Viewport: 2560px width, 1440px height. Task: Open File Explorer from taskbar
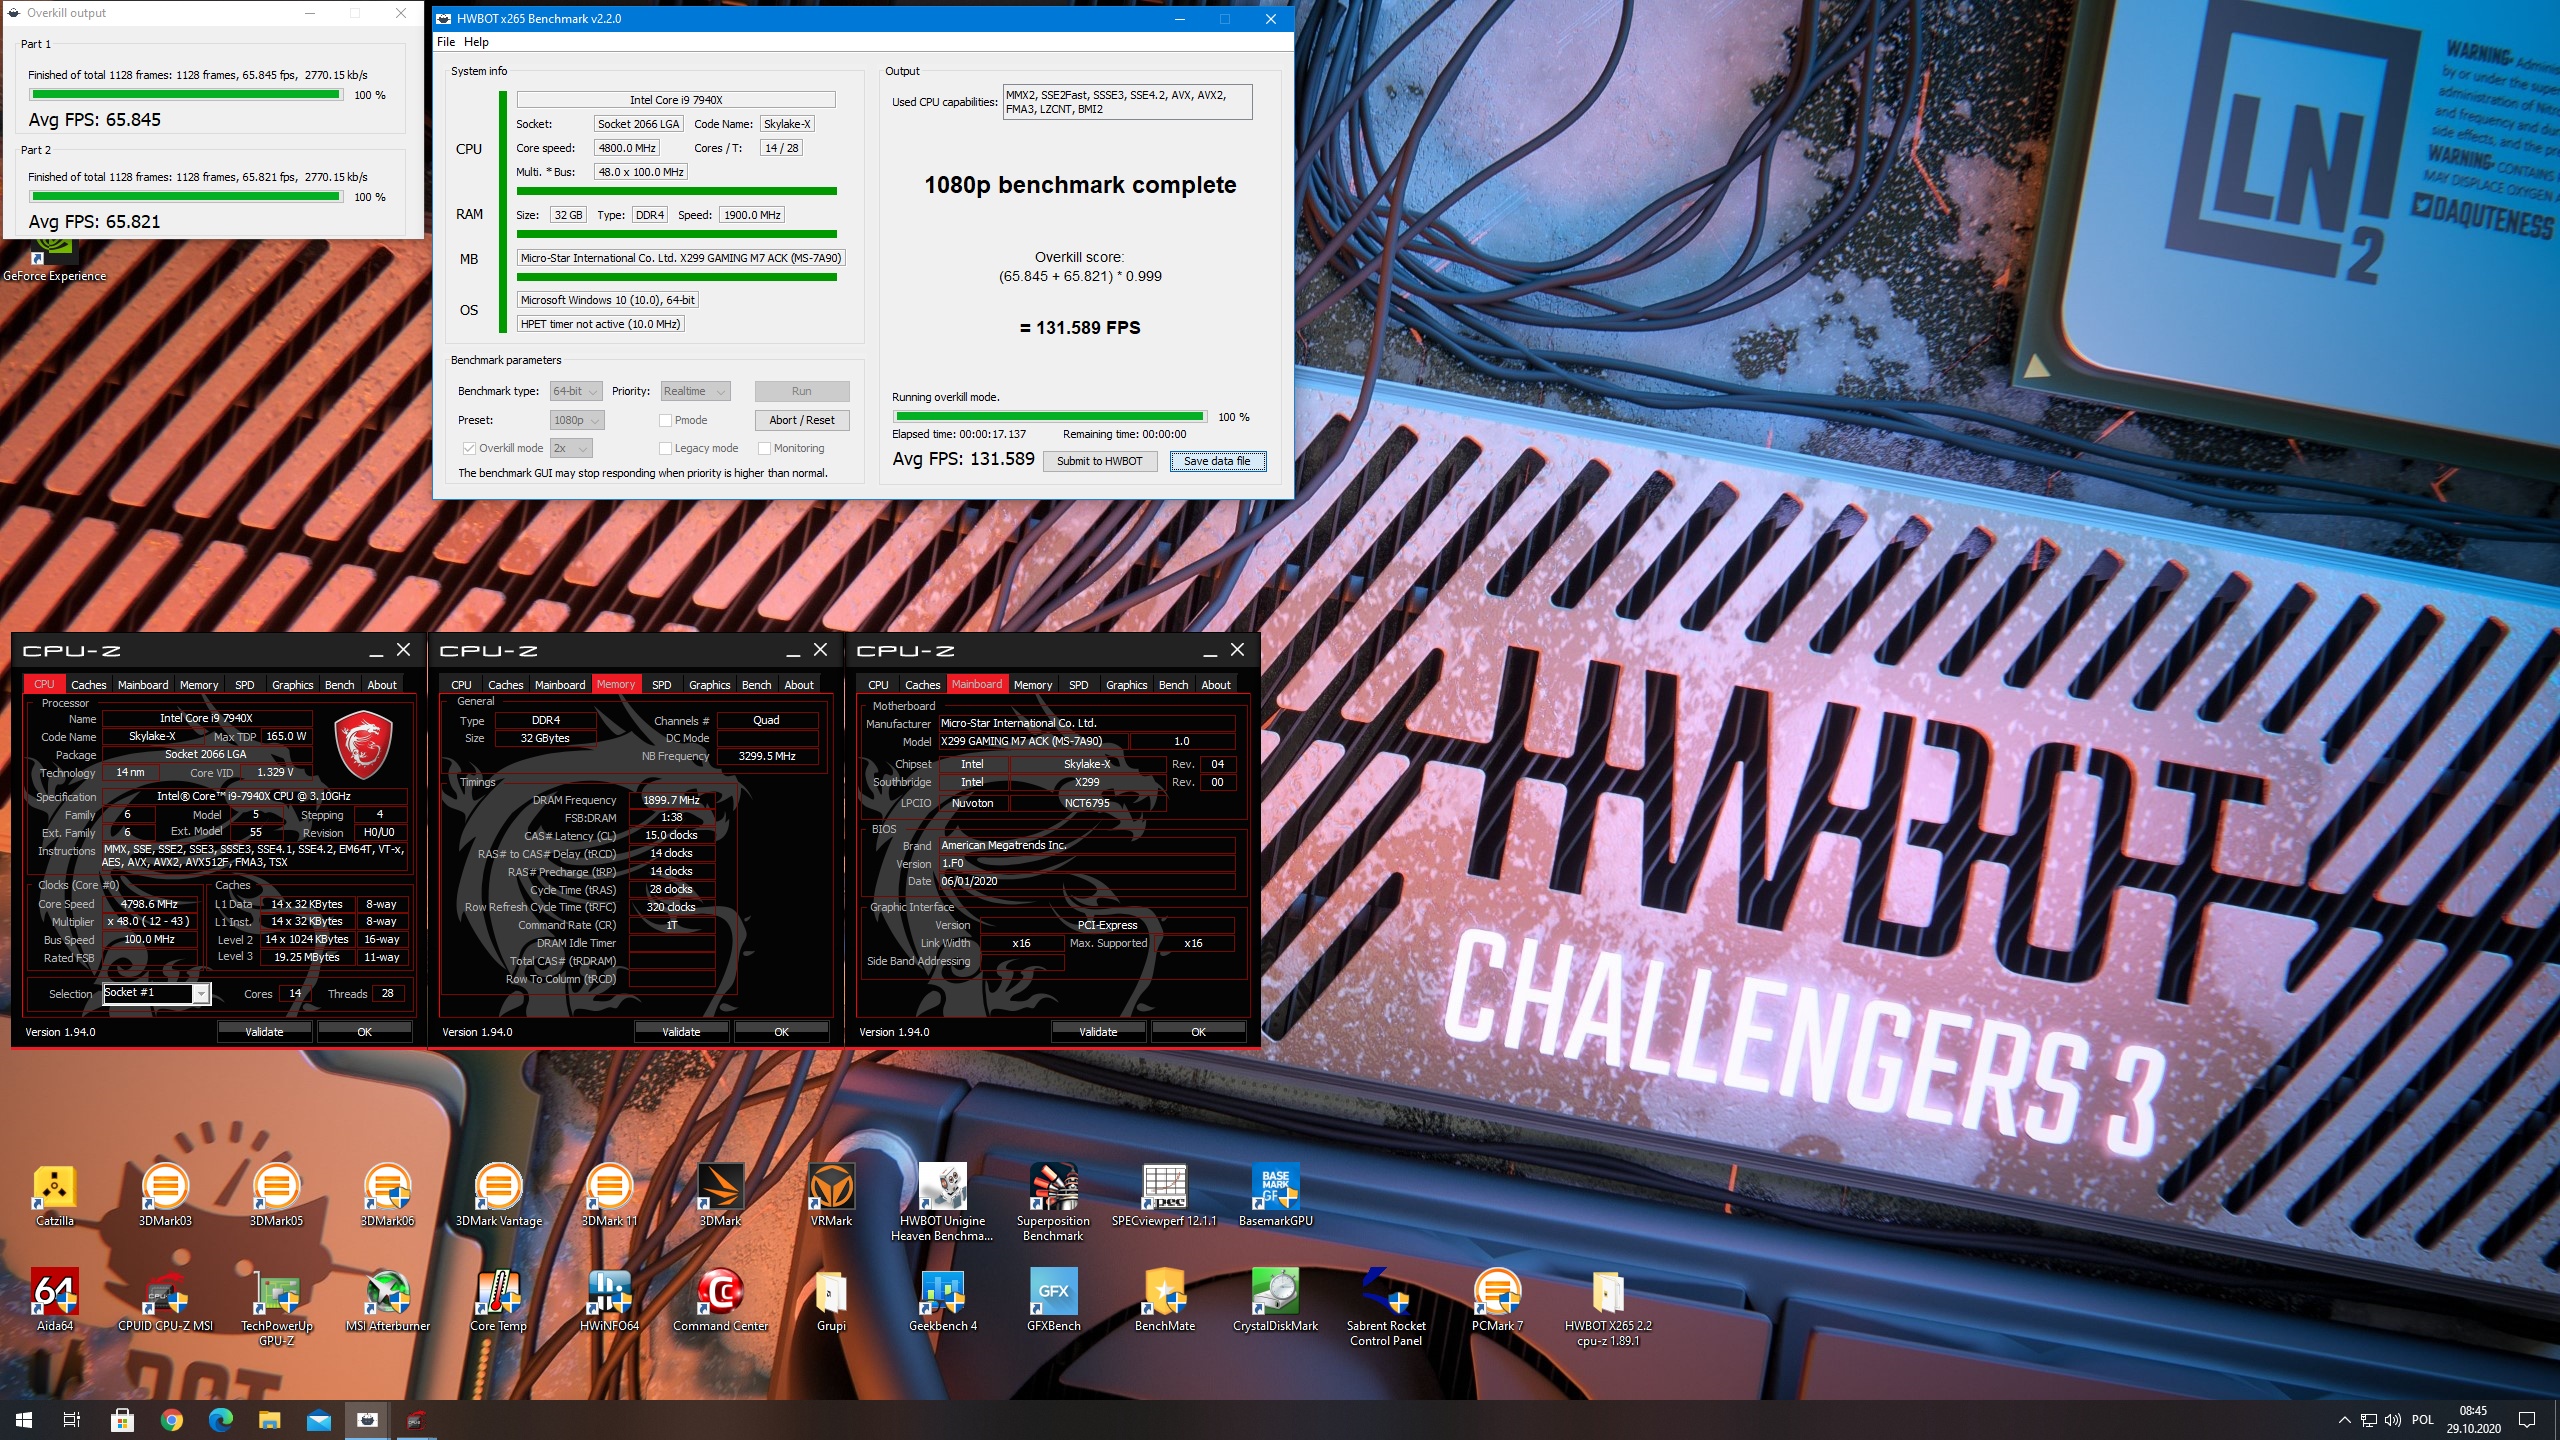pyautogui.click(x=269, y=1420)
